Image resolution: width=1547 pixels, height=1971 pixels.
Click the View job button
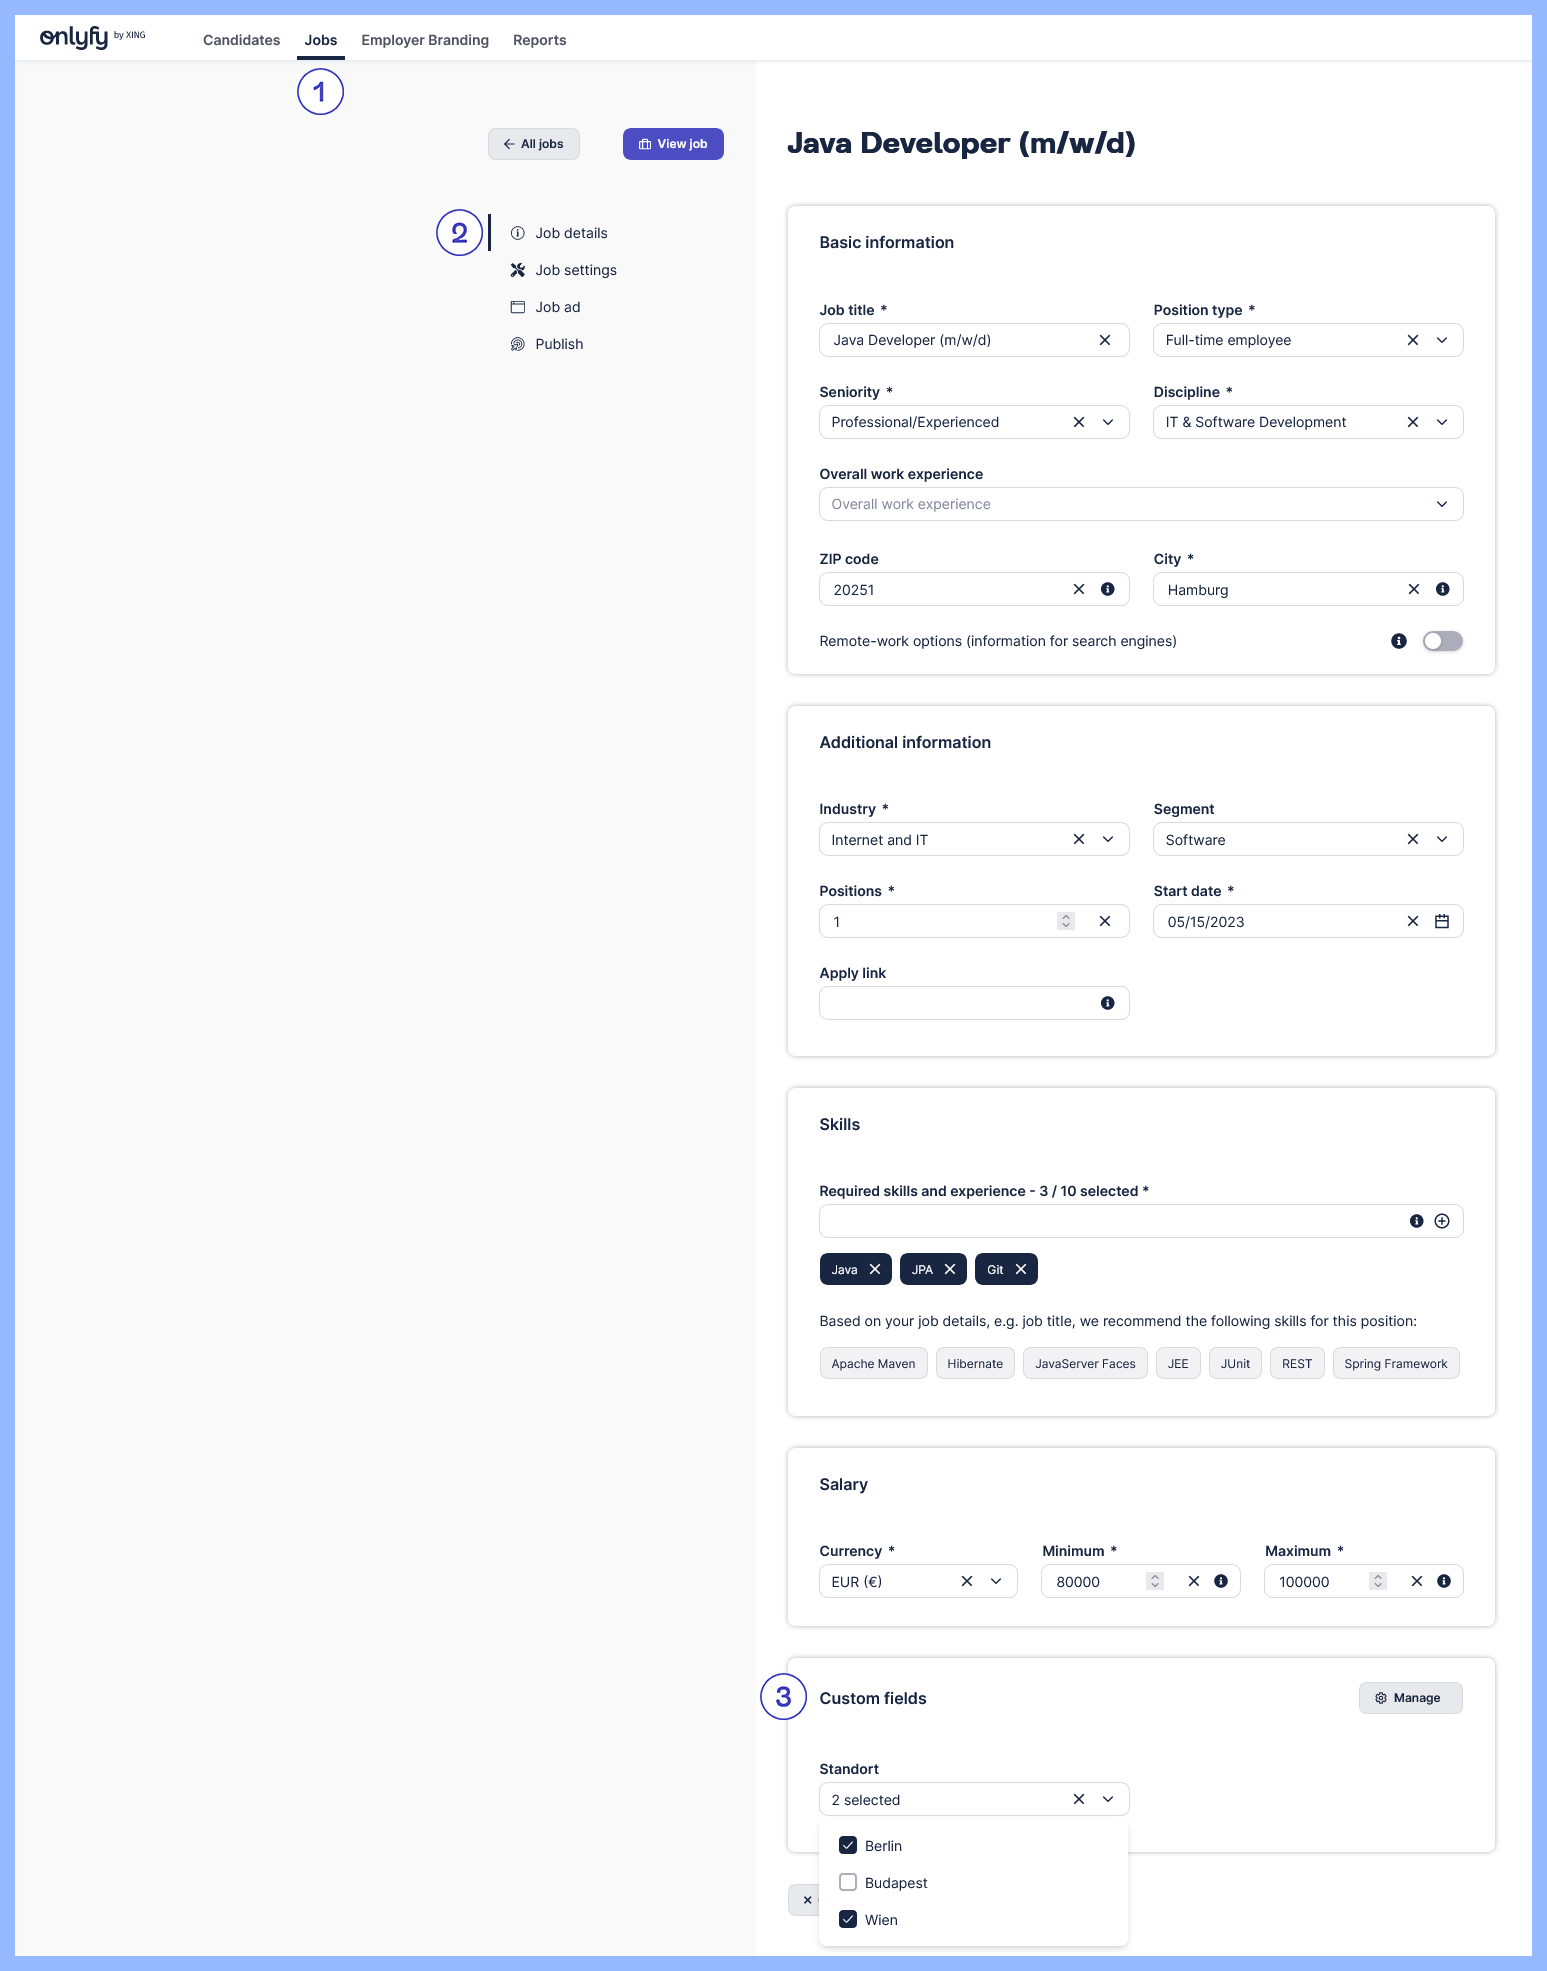pyautogui.click(x=673, y=144)
